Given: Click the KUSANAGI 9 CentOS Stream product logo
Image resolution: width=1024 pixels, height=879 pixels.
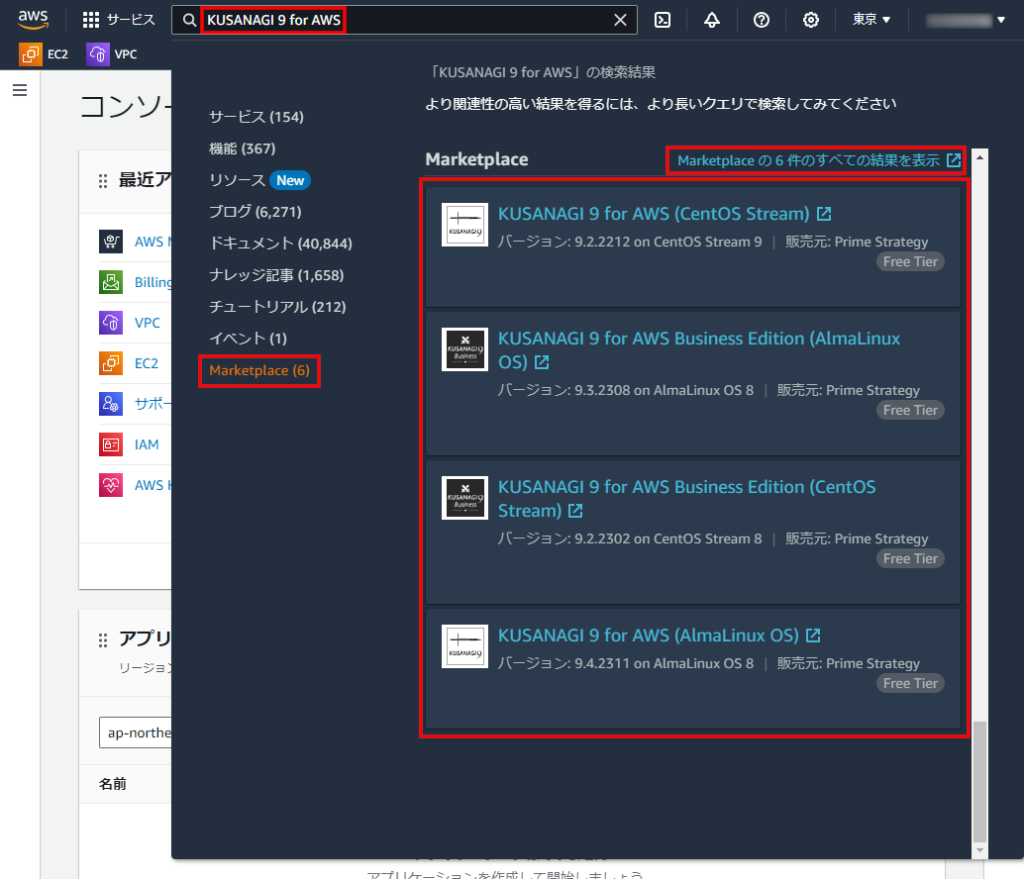Looking at the screenshot, I should (x=464, y=225).
